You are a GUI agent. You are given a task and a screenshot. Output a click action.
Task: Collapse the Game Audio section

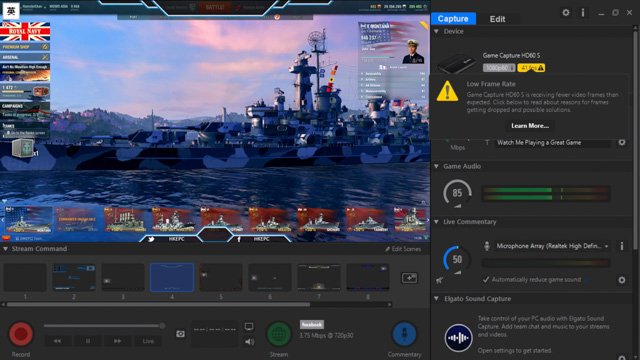click(436, 167)
